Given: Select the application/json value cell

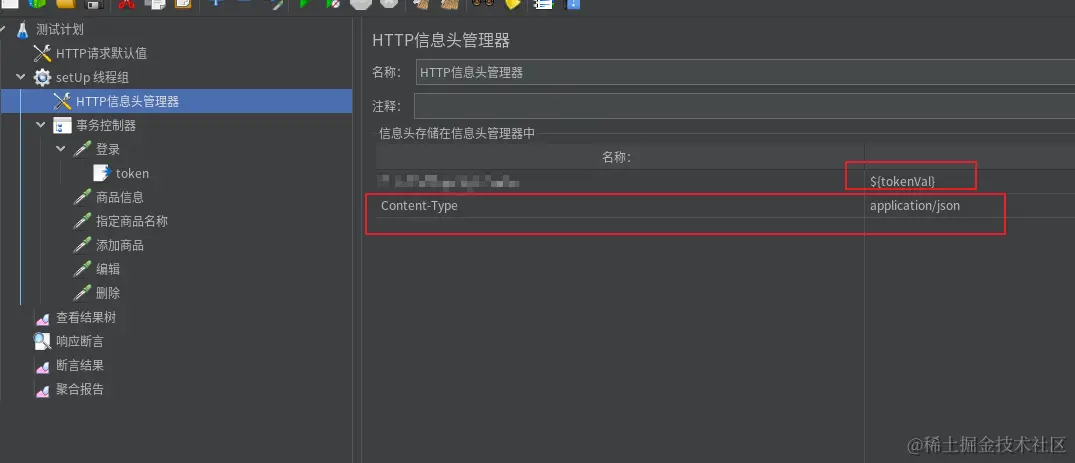Looking at the screenshot, I should coord(969,206).
